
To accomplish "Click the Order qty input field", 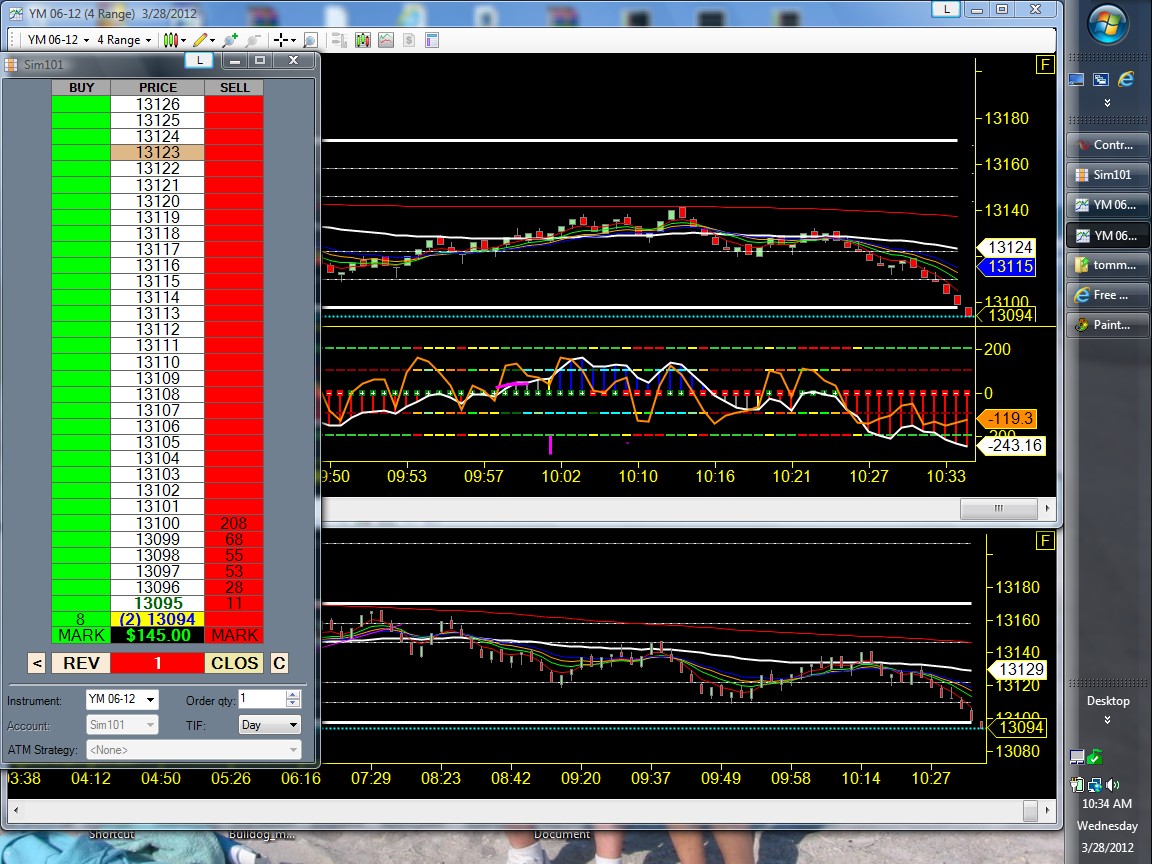I will pyautogui.click(x=262, y=699).
